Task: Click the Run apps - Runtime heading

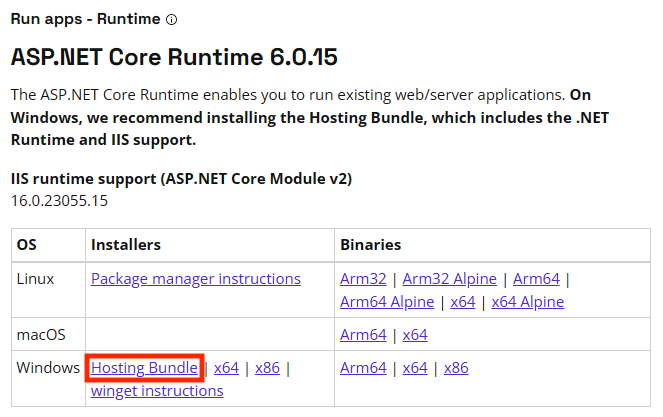Action: pyautogui.click(x=85, y=19)
